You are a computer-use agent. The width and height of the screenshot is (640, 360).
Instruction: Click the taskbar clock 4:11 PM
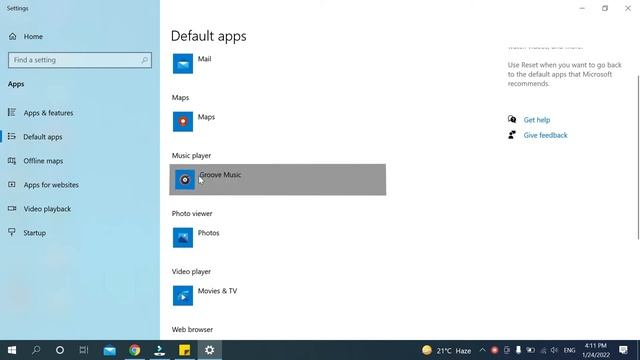(x=596, y=350)
